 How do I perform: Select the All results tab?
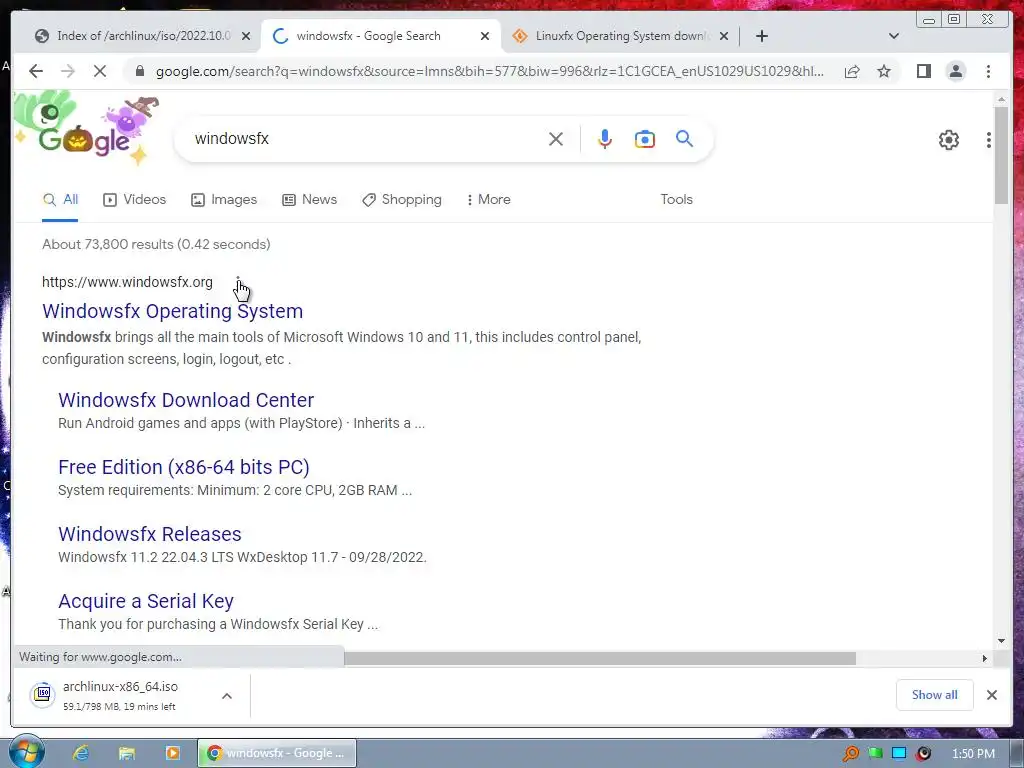pos(60,199)
